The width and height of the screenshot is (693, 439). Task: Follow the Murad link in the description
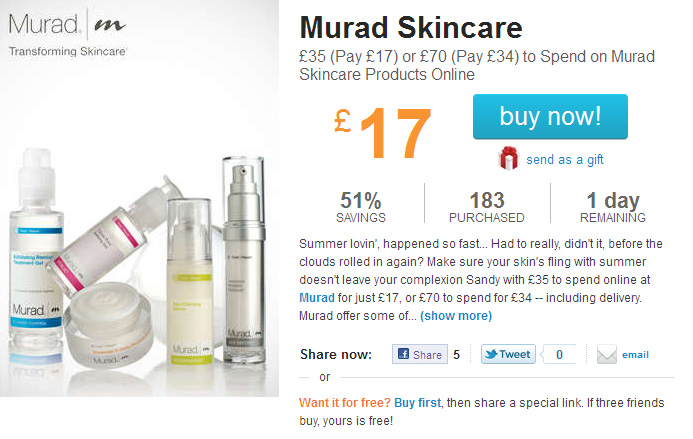pyautogui.click(x=316, y=298)
